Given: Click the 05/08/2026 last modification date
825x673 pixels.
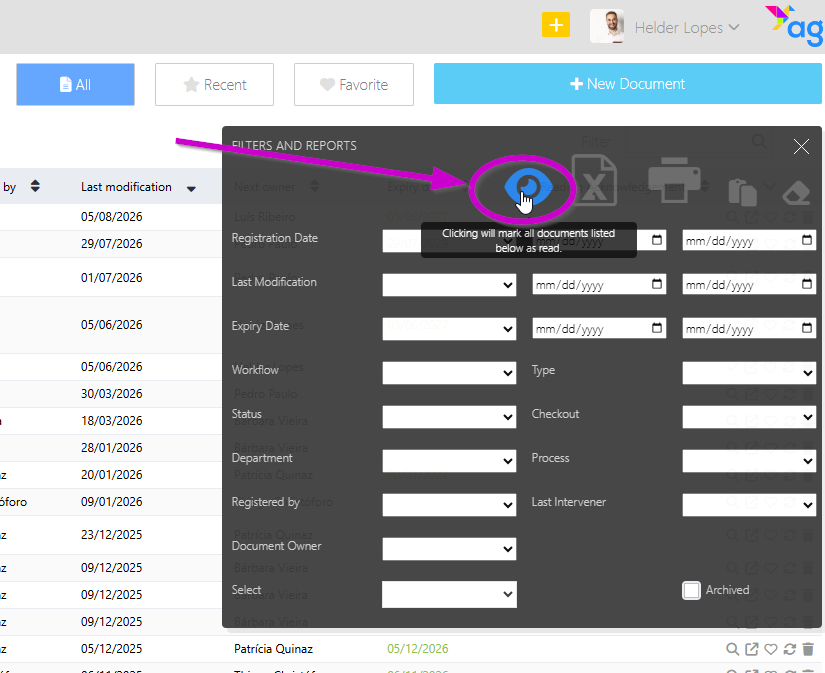Looking at the screenshot, I should pyautogui.click(x=112, y=217).
